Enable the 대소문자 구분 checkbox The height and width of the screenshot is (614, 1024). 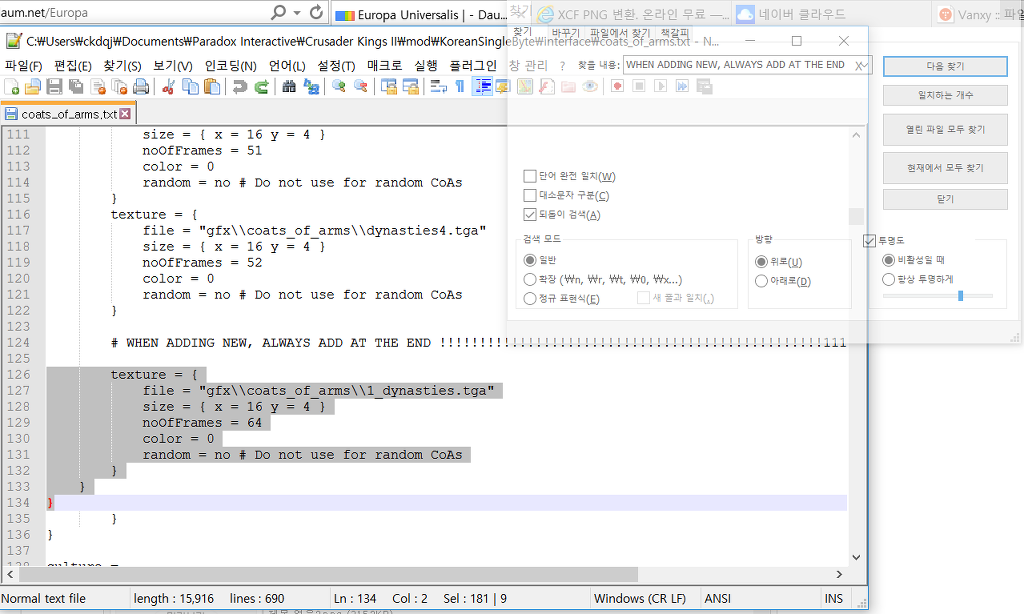pyautogui.click(x=530, y=195)
